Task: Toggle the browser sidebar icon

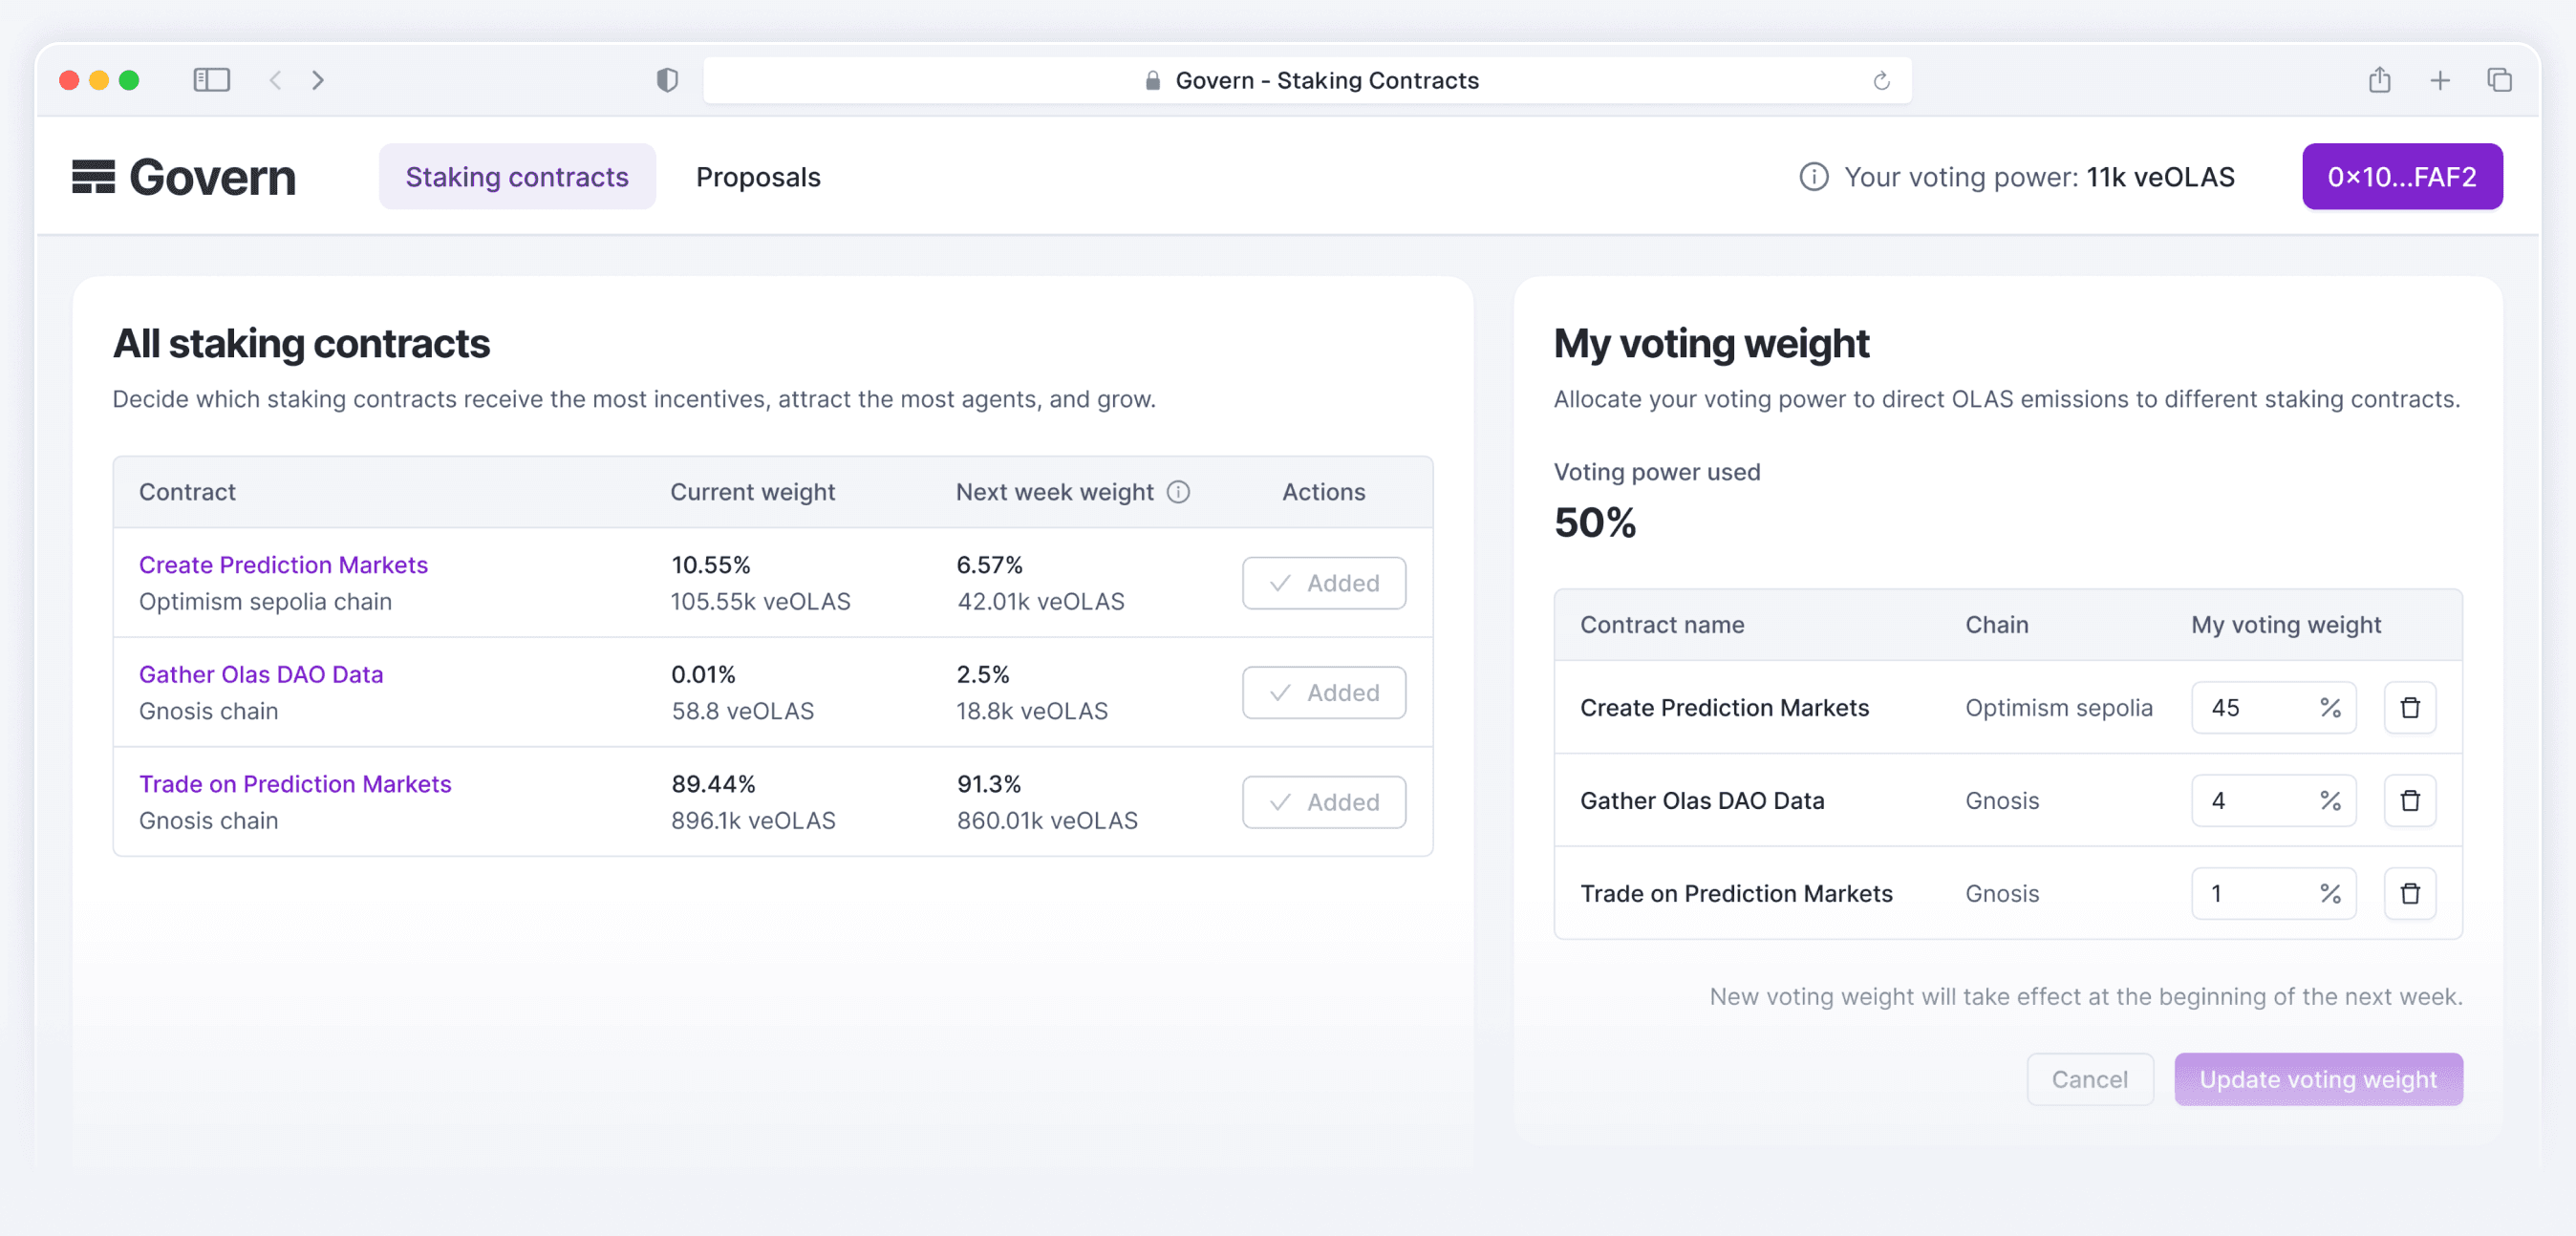Action: pyautogui.click(x=211, y=80)
